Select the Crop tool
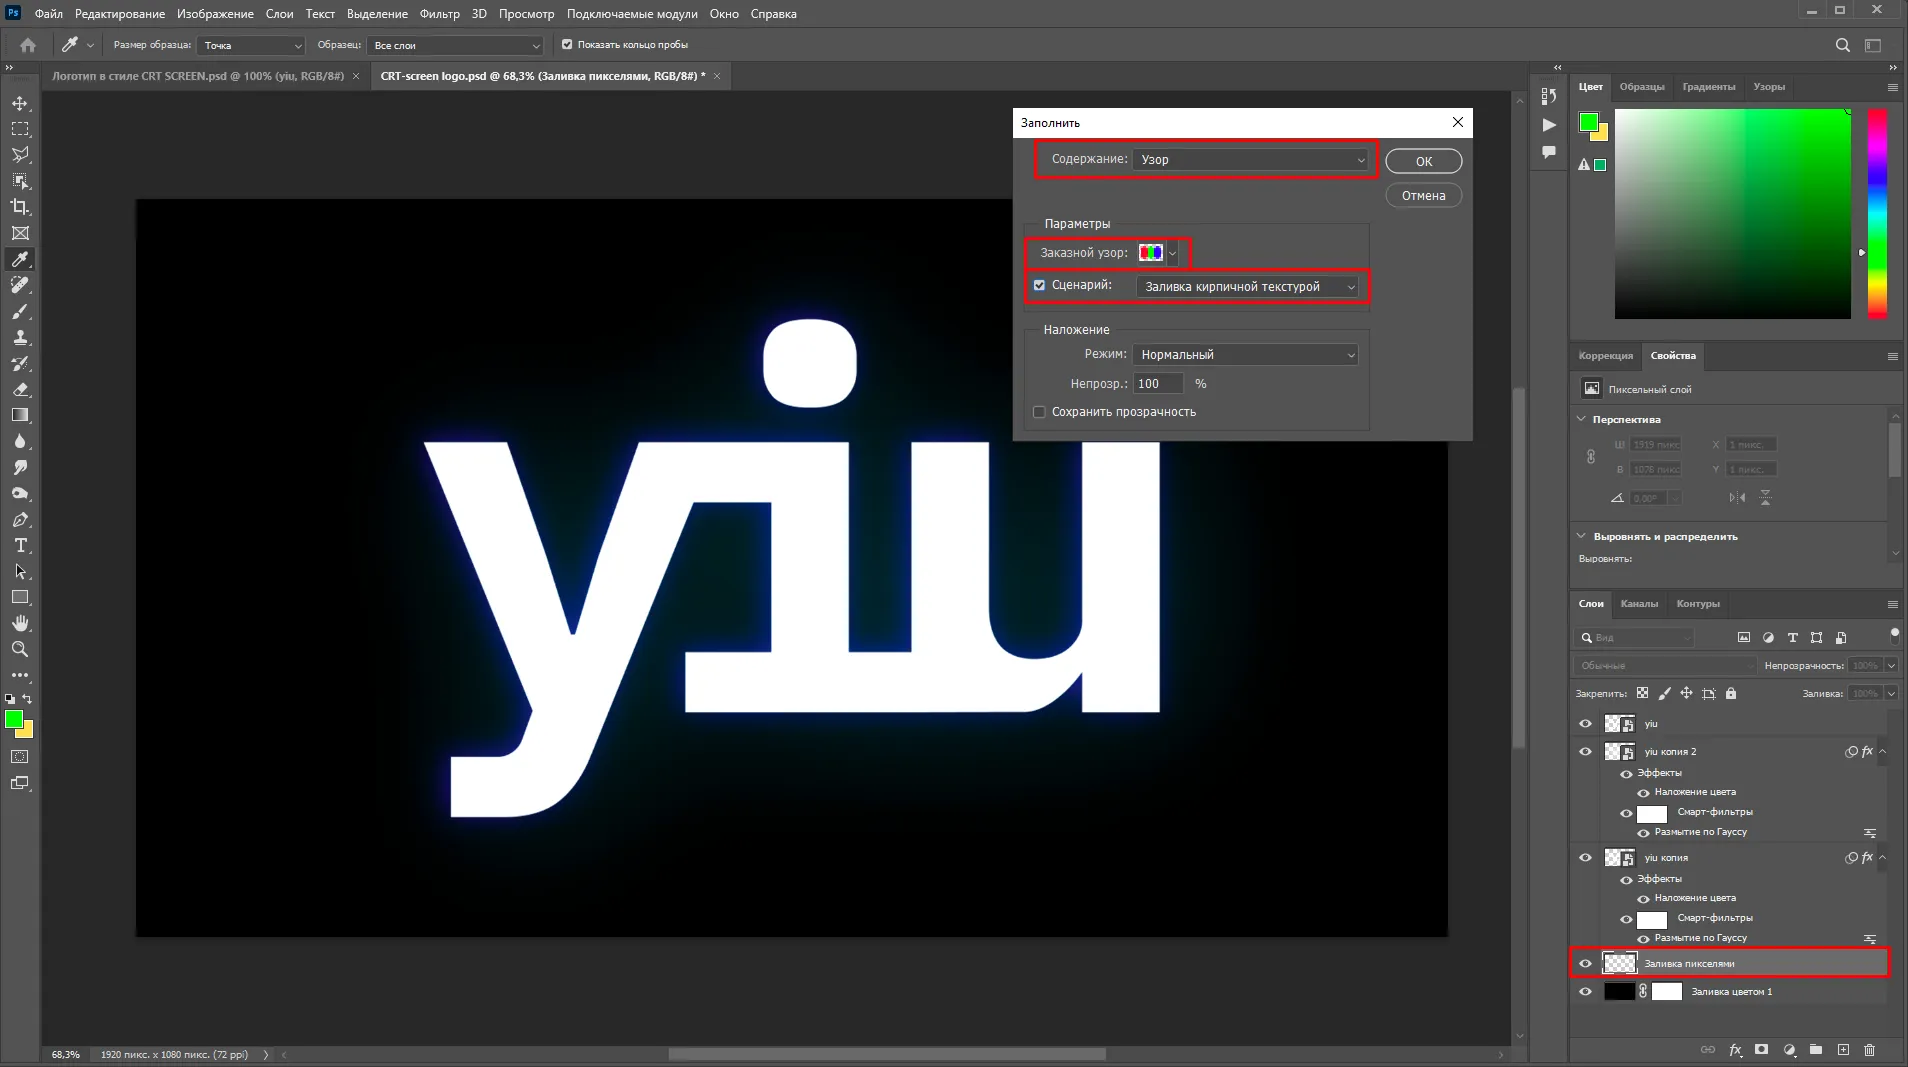Viewport: 1908px width, 1067px height. (x=20, y=207)
